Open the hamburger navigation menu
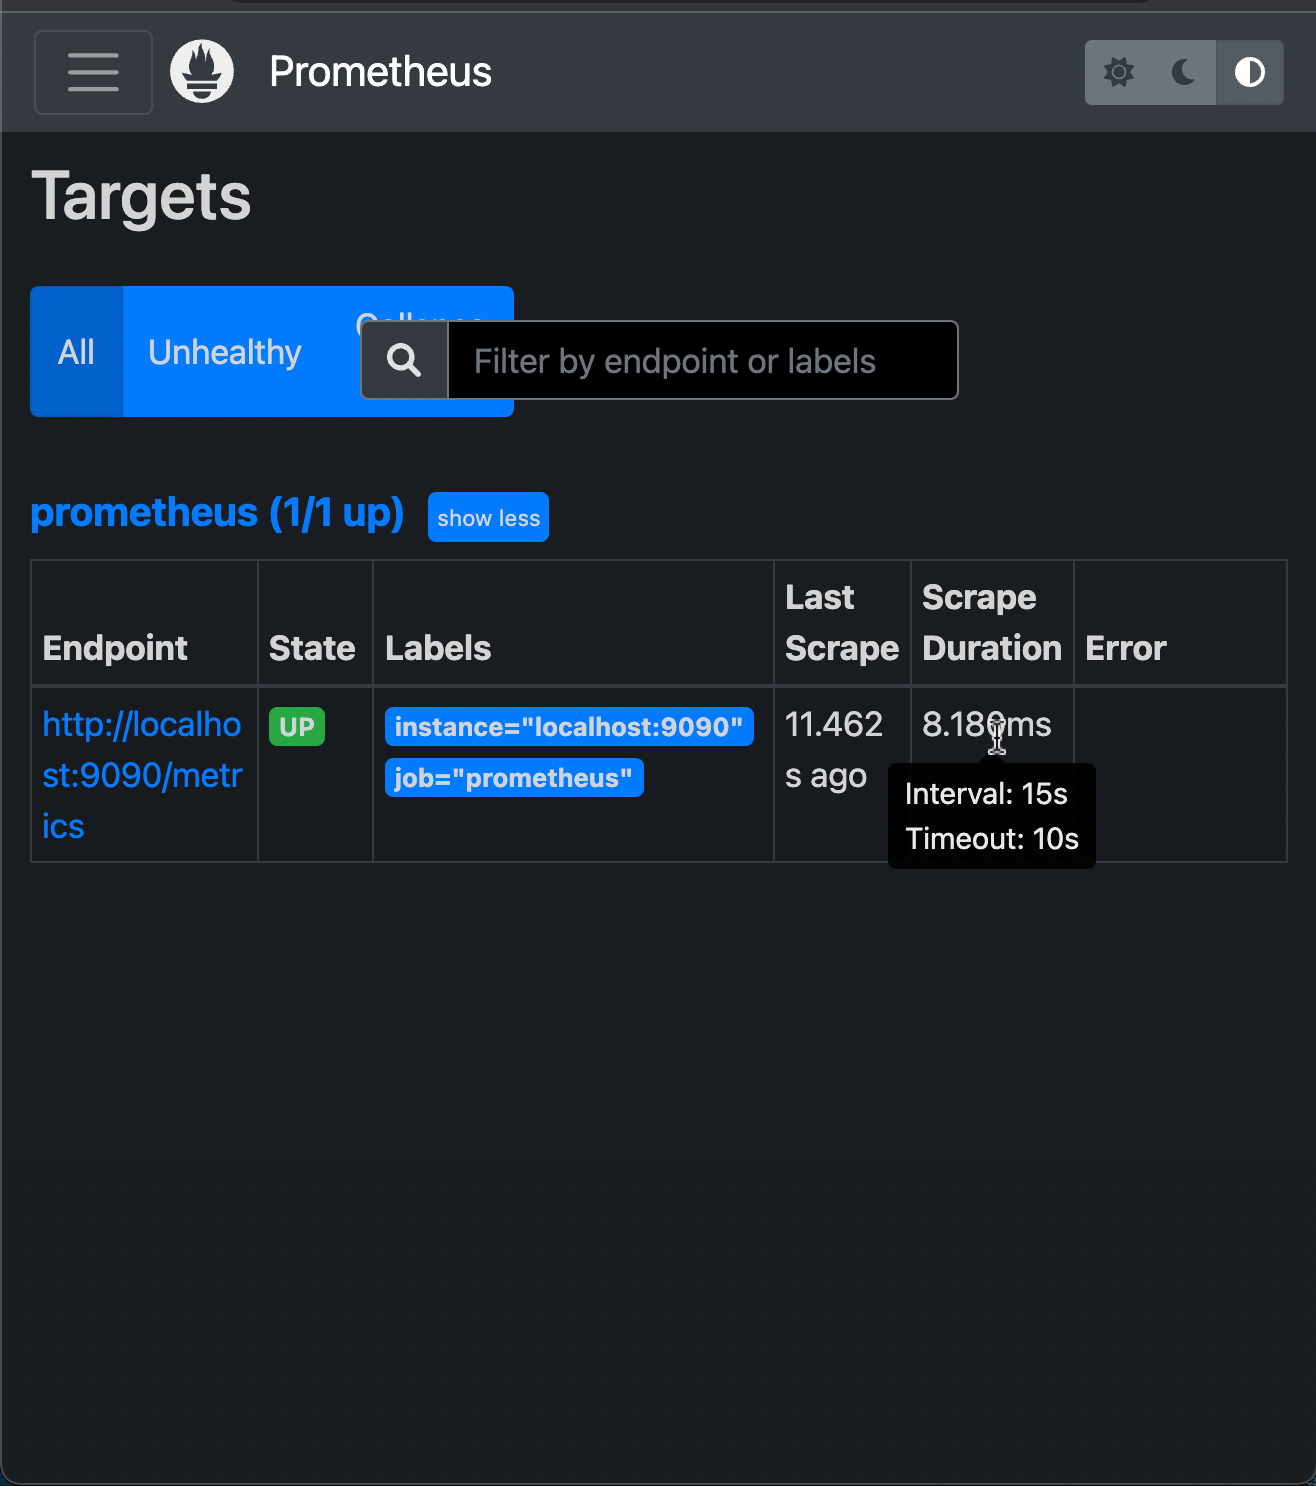Viewport: 1316px width, 1486px height. 92,71
